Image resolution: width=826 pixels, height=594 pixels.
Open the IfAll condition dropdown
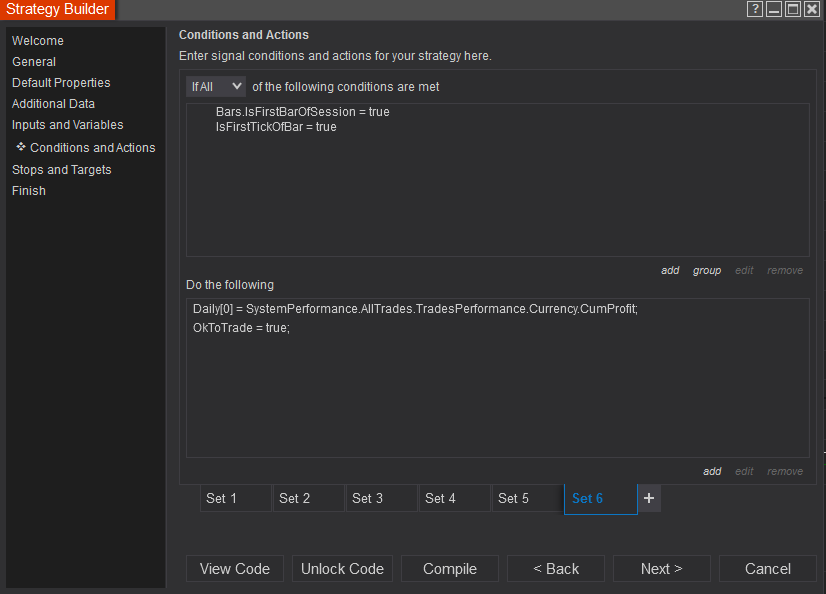(215, 87)
